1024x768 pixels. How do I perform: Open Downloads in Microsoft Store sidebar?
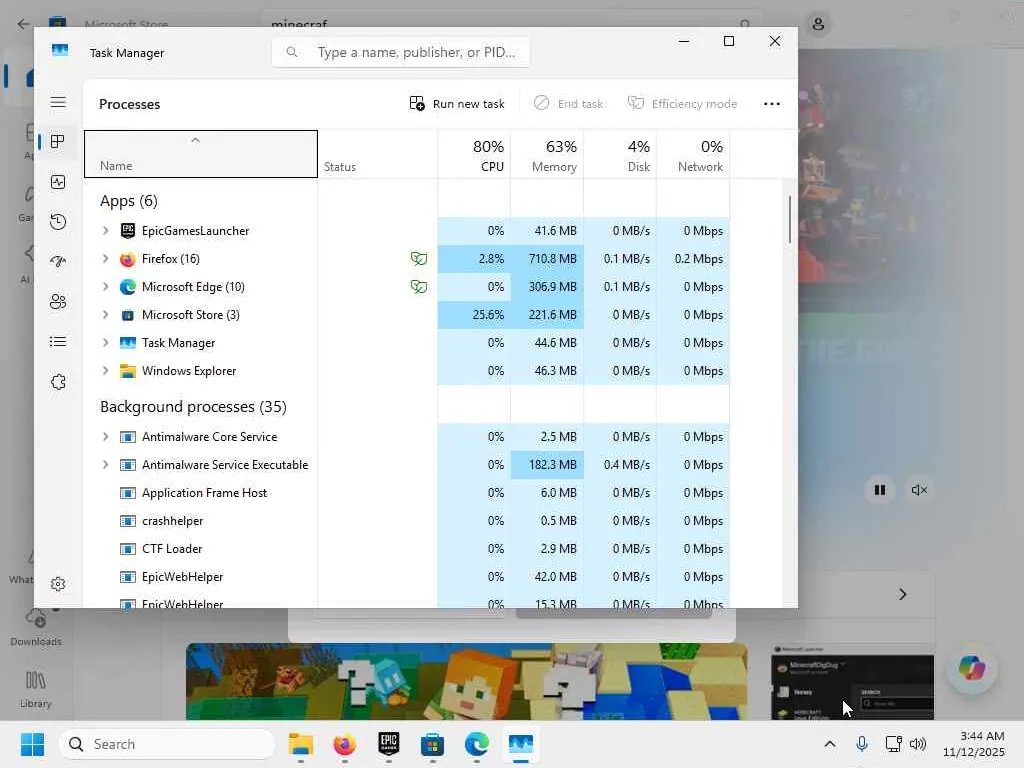point(36,628)
